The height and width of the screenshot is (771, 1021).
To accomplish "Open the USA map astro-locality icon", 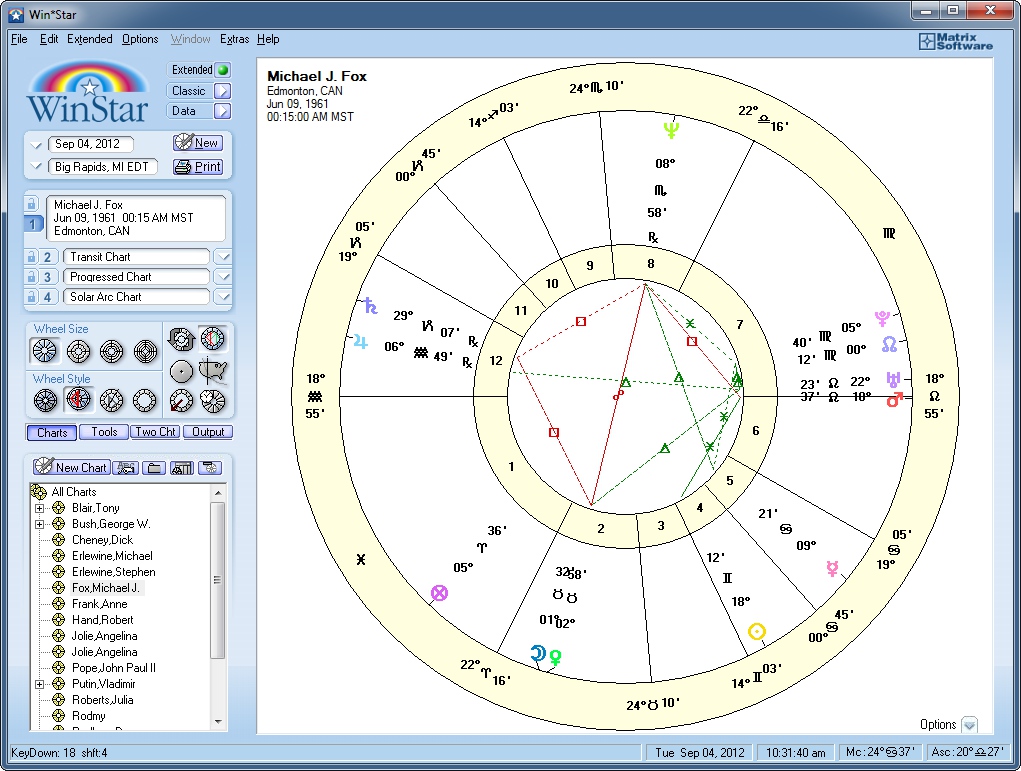I will coord(213,371).
